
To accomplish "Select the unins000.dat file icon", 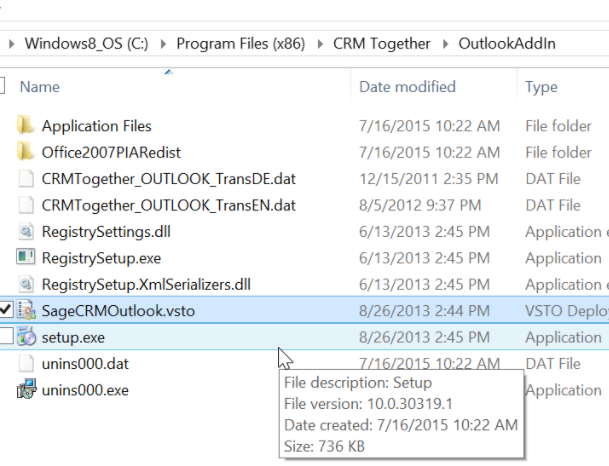I will (x=26, y=363).
